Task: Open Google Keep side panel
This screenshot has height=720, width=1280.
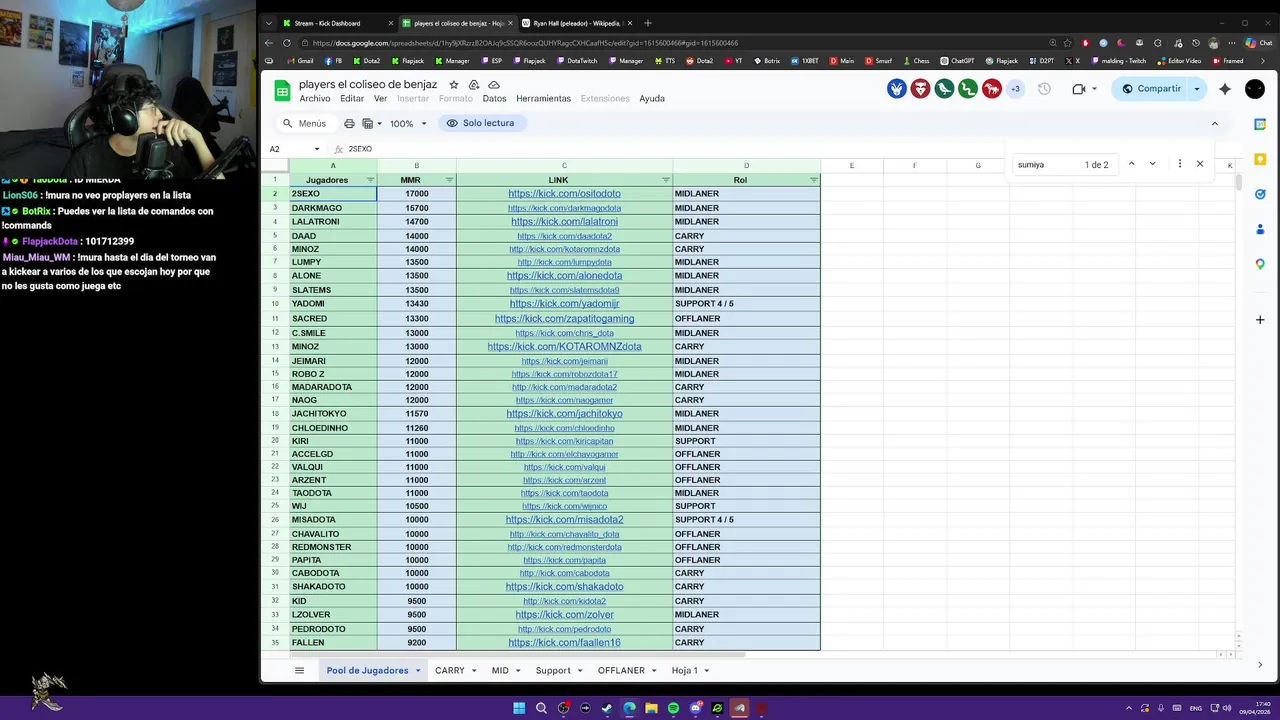Action: pos(1260,159)
